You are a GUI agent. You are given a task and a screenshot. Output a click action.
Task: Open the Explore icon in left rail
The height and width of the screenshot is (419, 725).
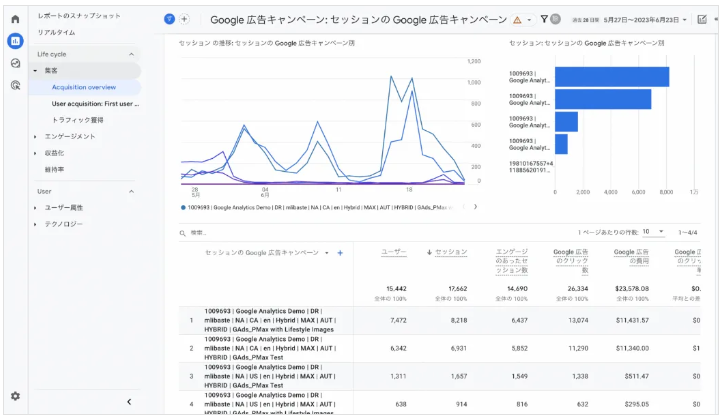[x=15, y=63]
